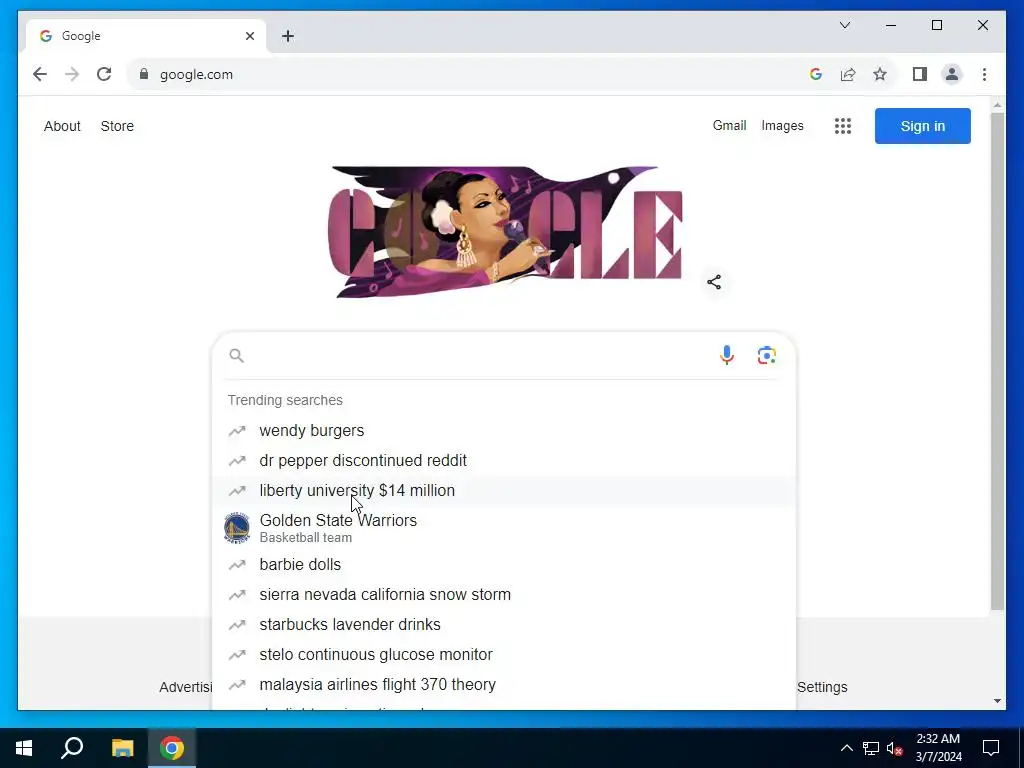This screenshot has width=1024, height=768.
Task: Open Chrome's three-dot menu
Action: (984, 74)
